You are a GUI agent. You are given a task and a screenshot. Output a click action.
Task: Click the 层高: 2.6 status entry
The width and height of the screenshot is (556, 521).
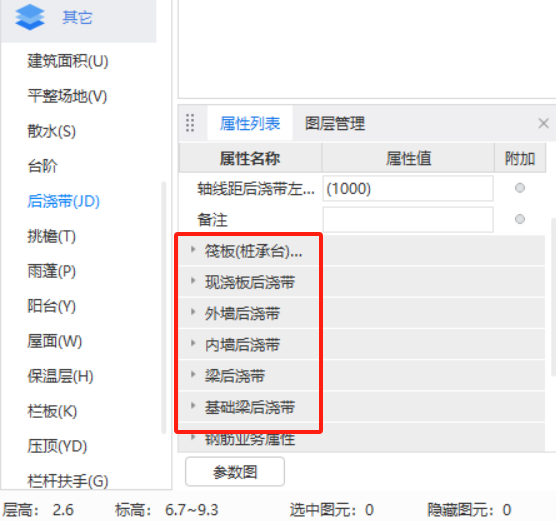(x=38, y=510)
